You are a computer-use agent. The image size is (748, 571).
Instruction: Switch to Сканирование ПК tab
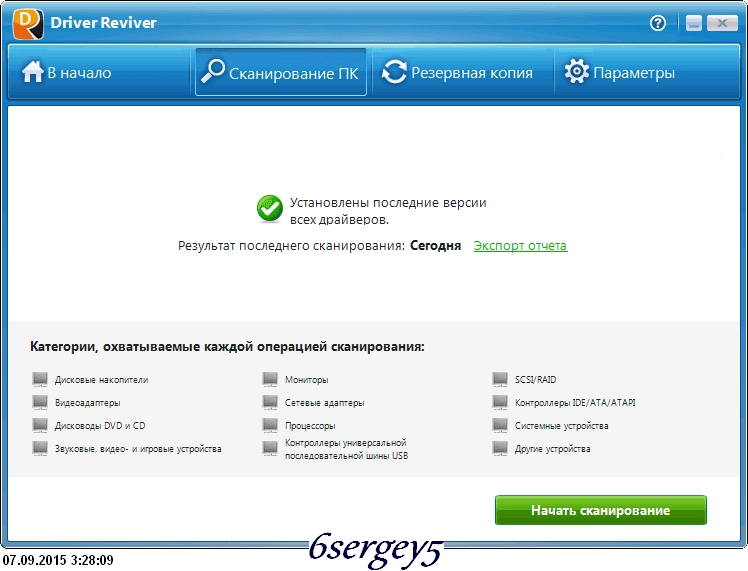click(281, 73)
